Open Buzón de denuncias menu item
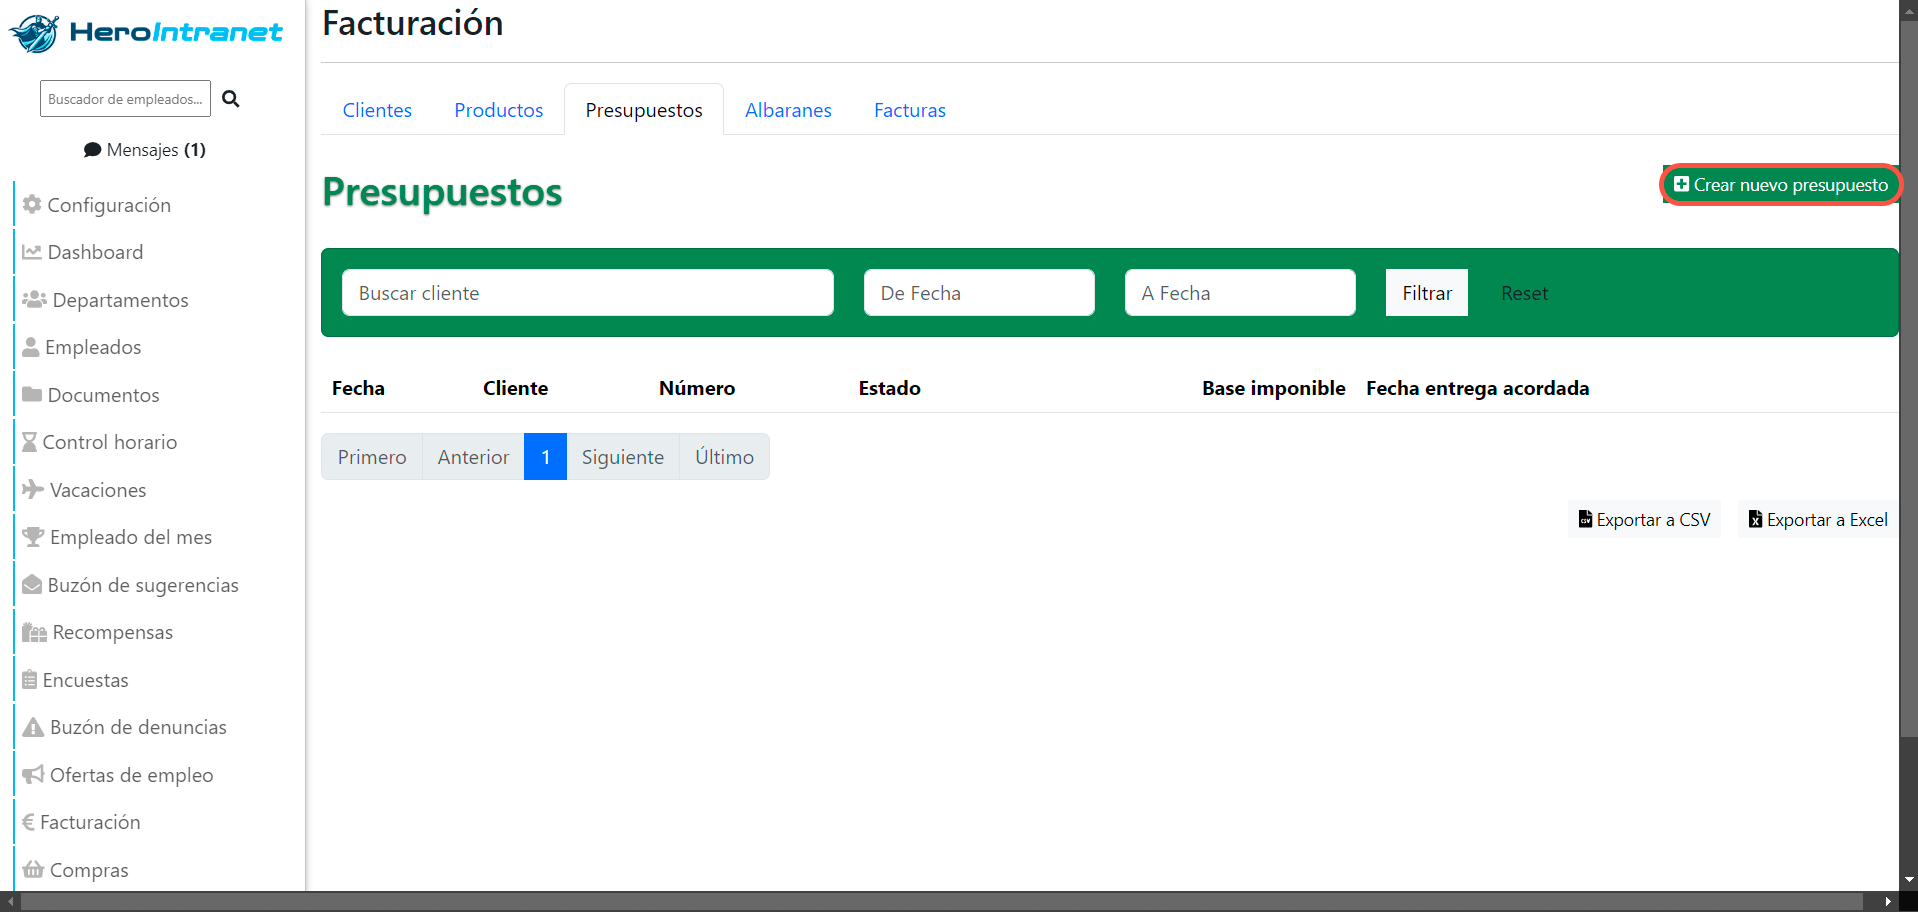This screenshot has width=1918, height=912. tap(138, 727)
